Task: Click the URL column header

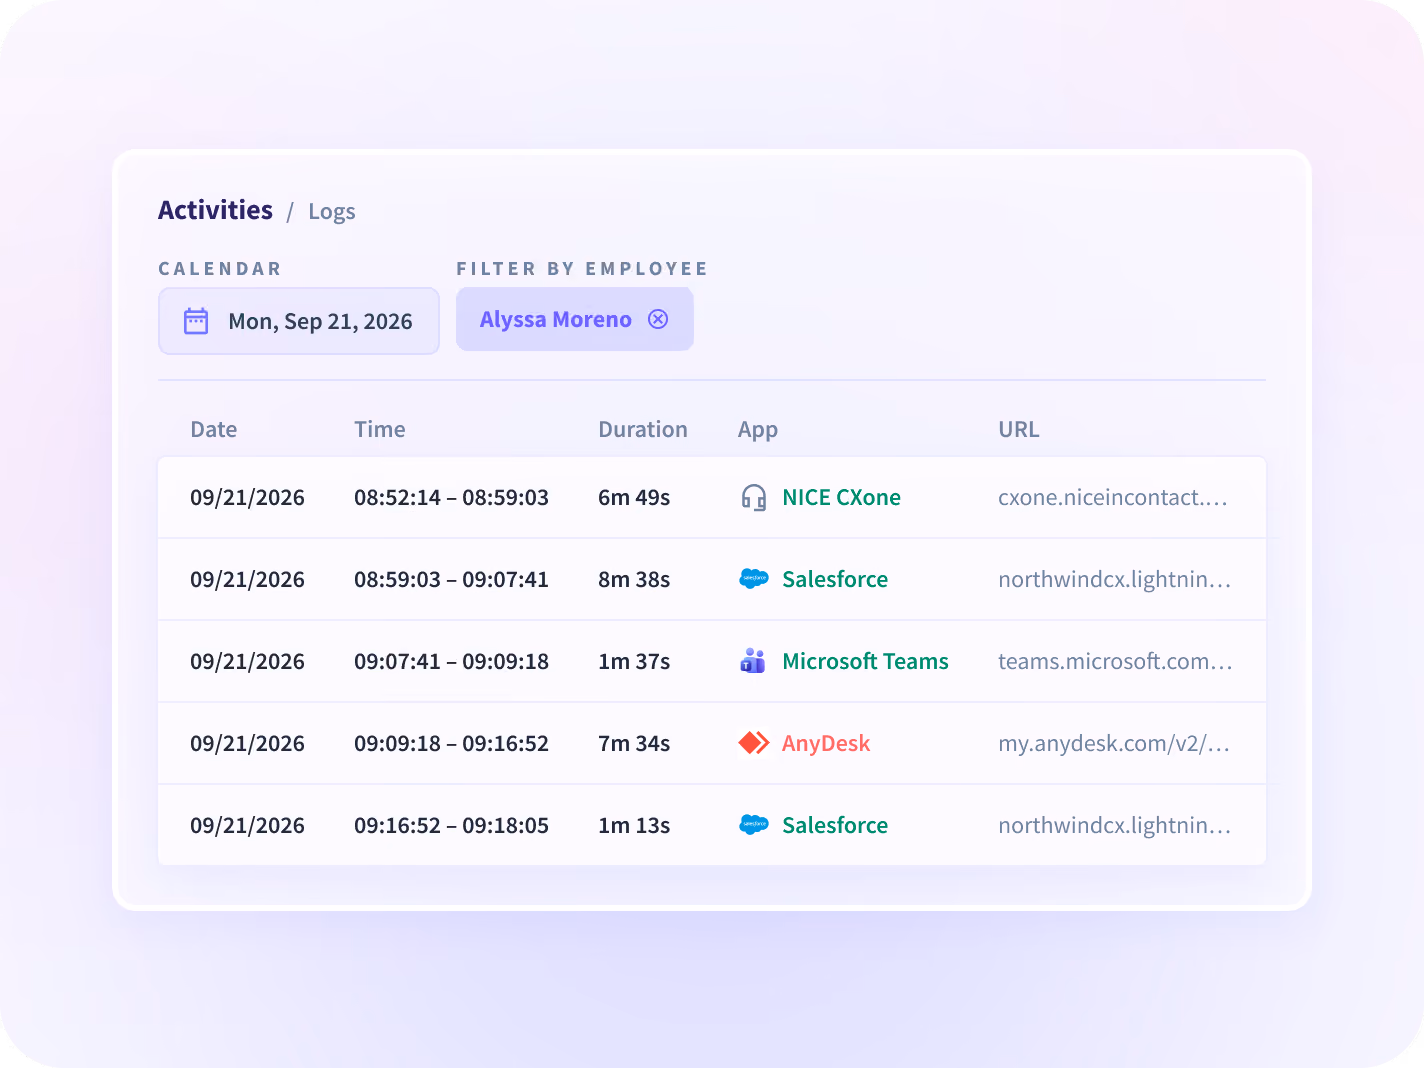Action: pos(1019,429)
